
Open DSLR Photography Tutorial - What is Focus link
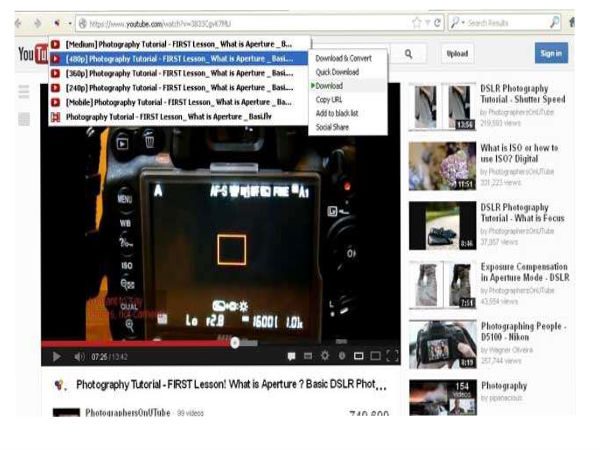pos(522,213)
